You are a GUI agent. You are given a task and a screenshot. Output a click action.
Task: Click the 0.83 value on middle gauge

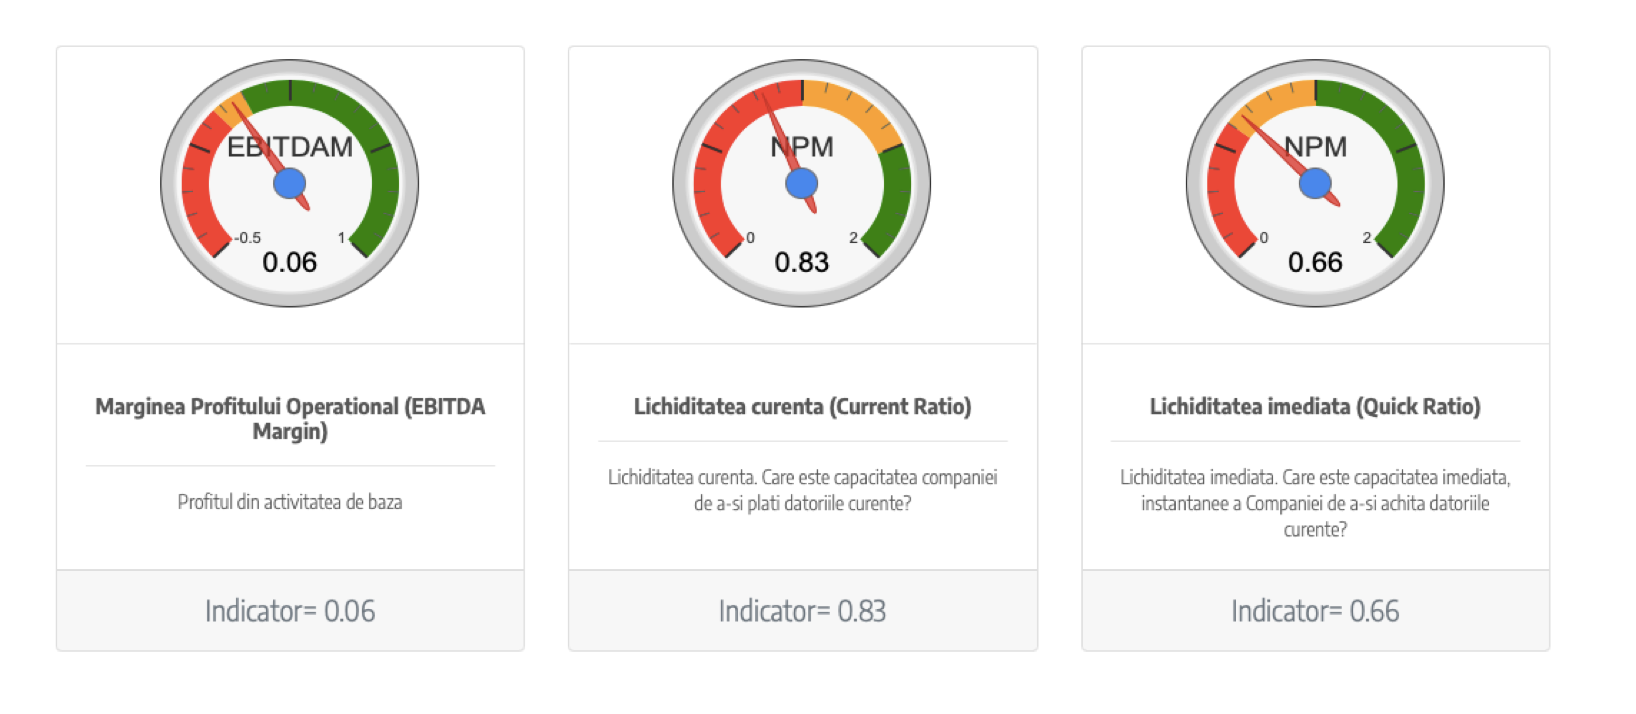click(x=802, y=262)
